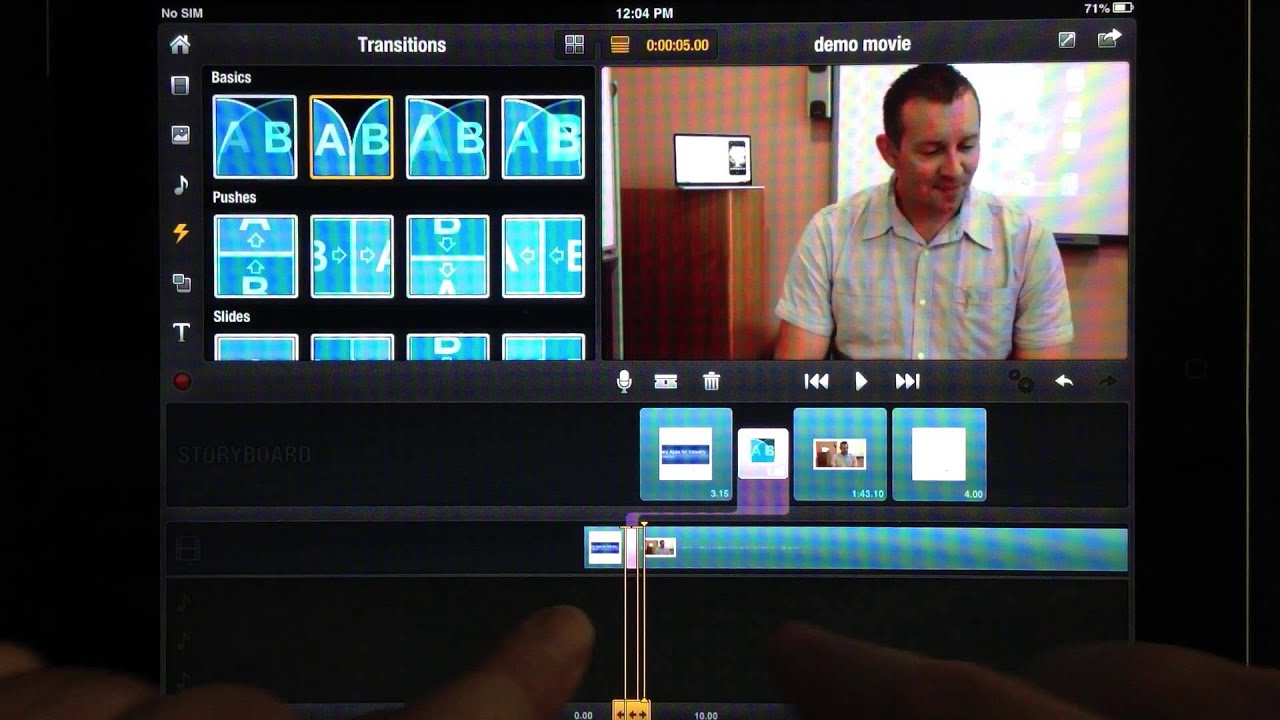This screenshot has height=720, width=1280.
Task: Click the Pushes category heading
Action: [234, 197]
